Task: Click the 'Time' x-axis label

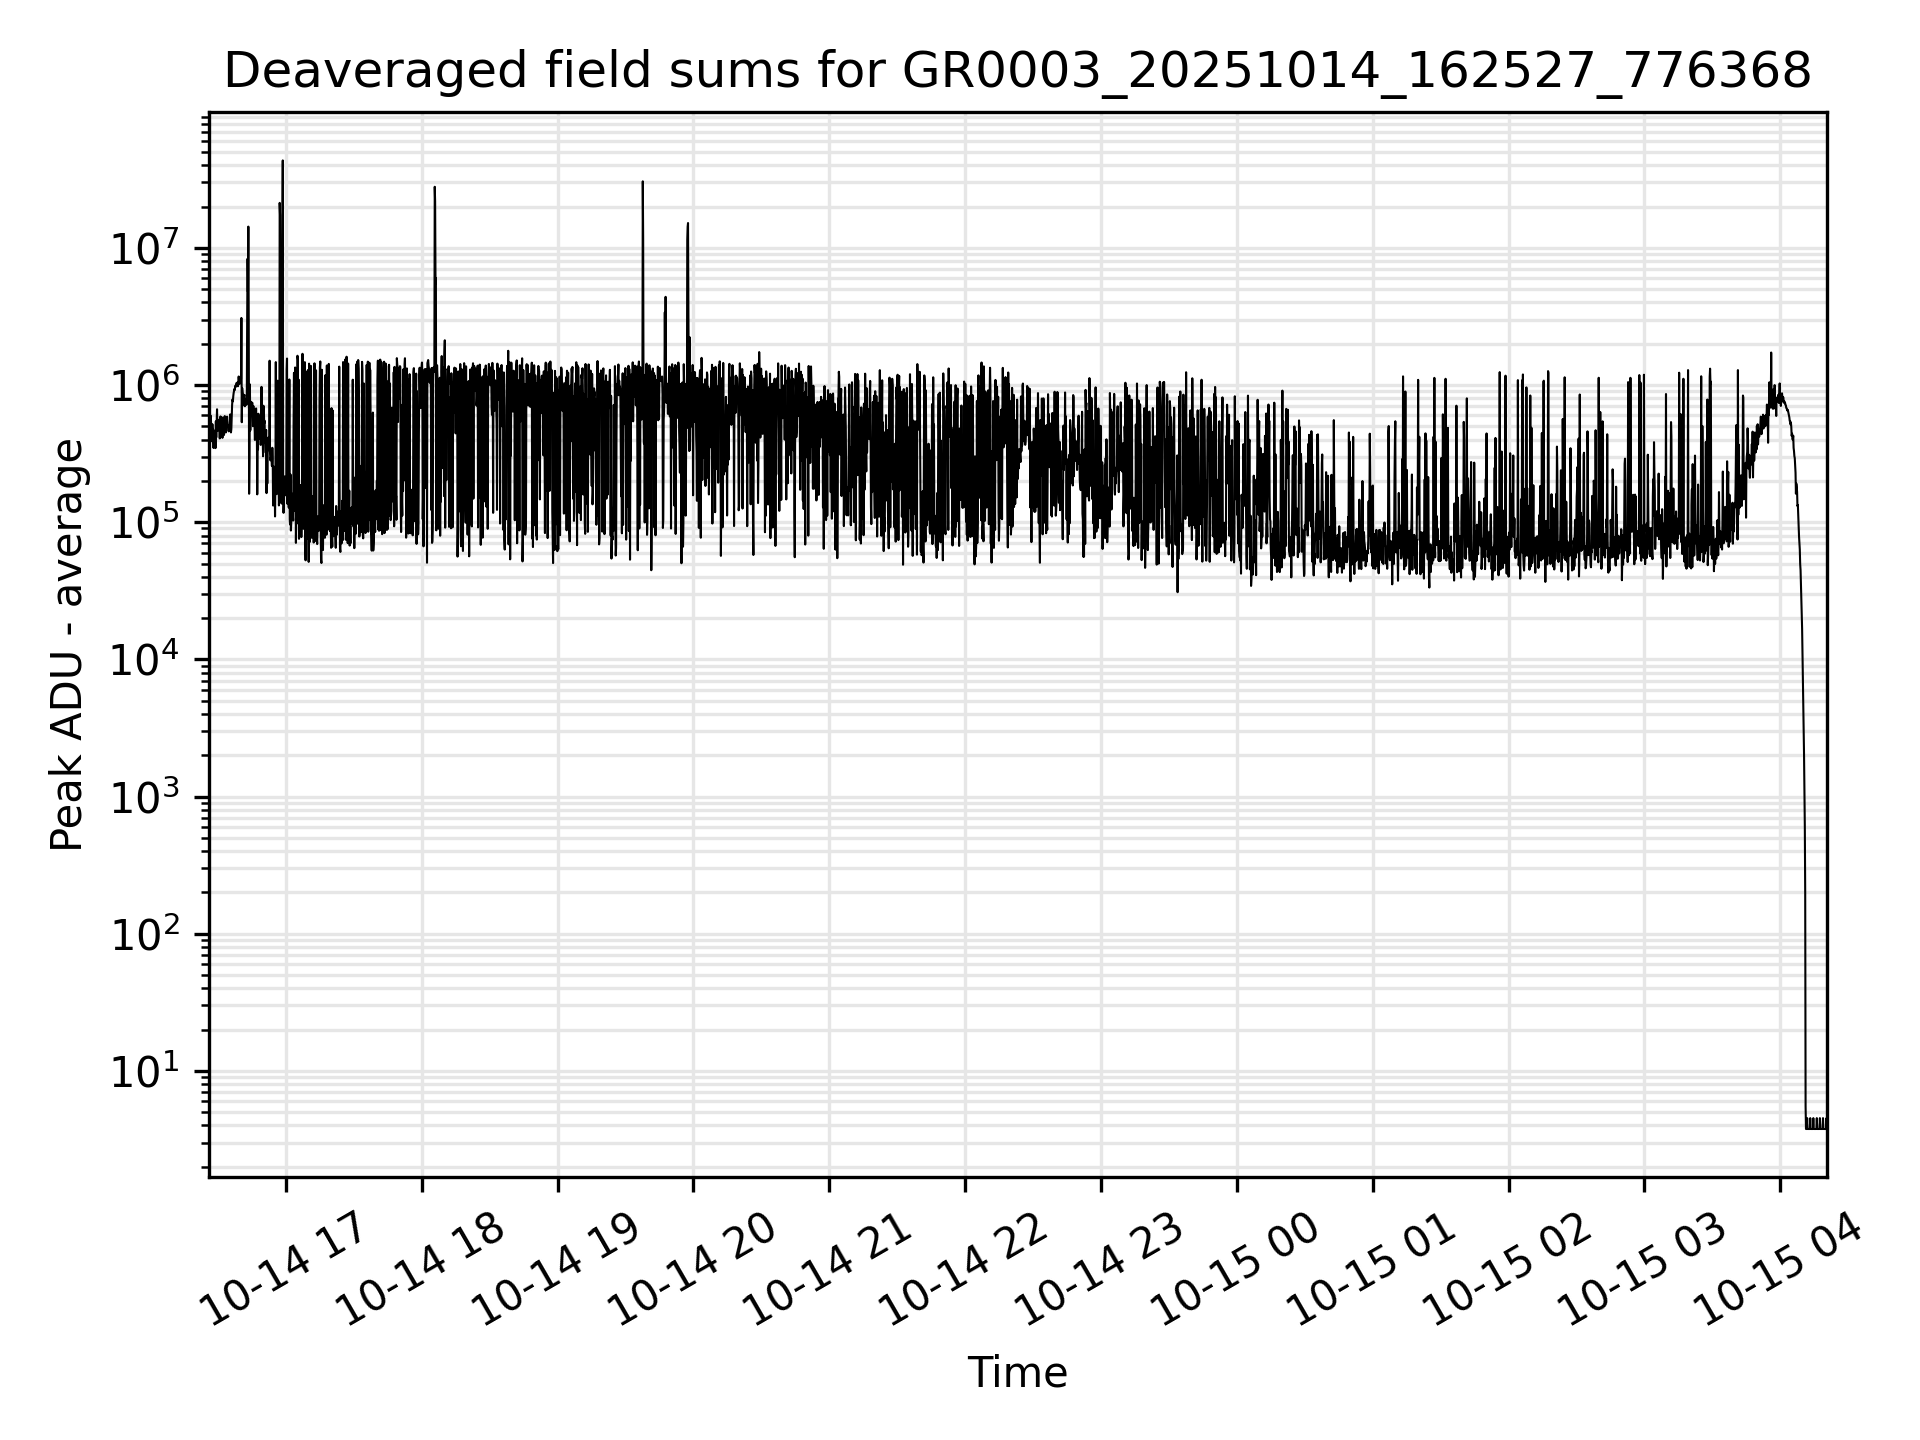Action: point(1017,1373)
